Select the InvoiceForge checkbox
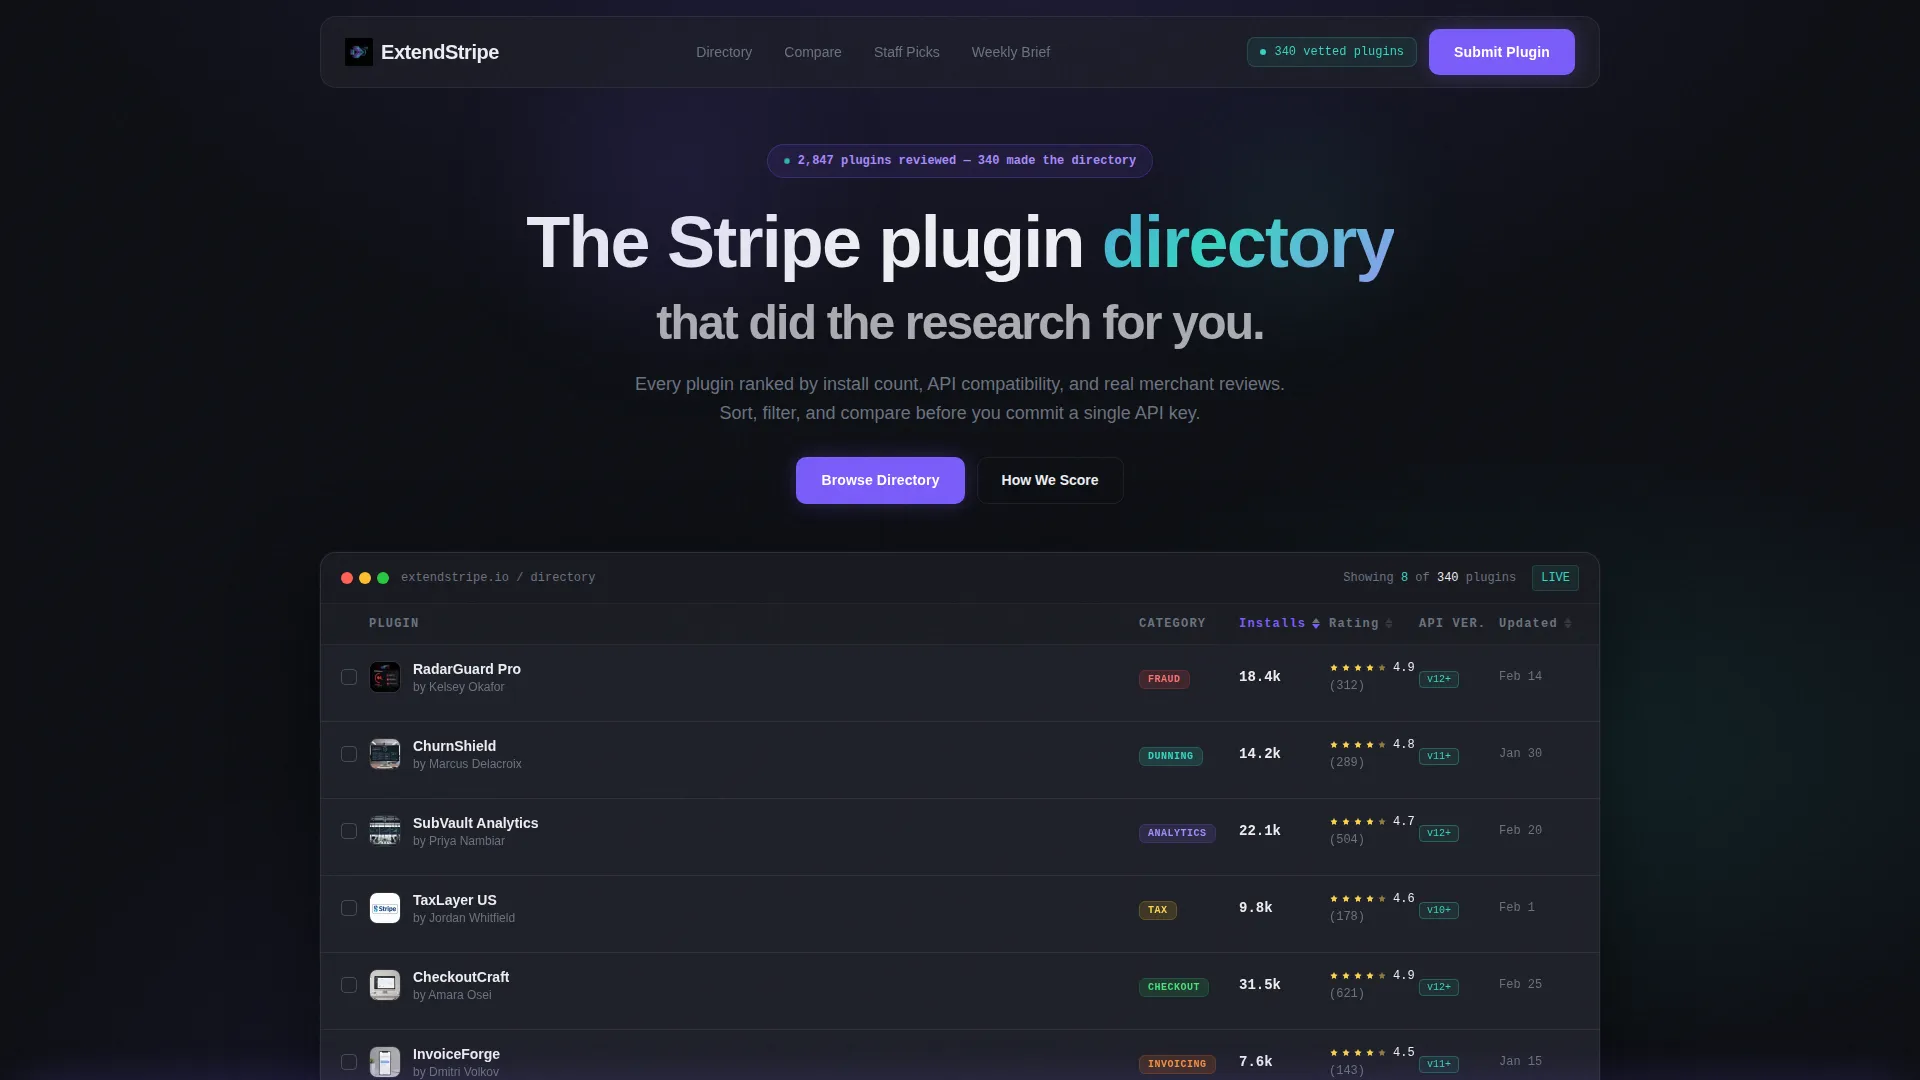 [349, 1062]
